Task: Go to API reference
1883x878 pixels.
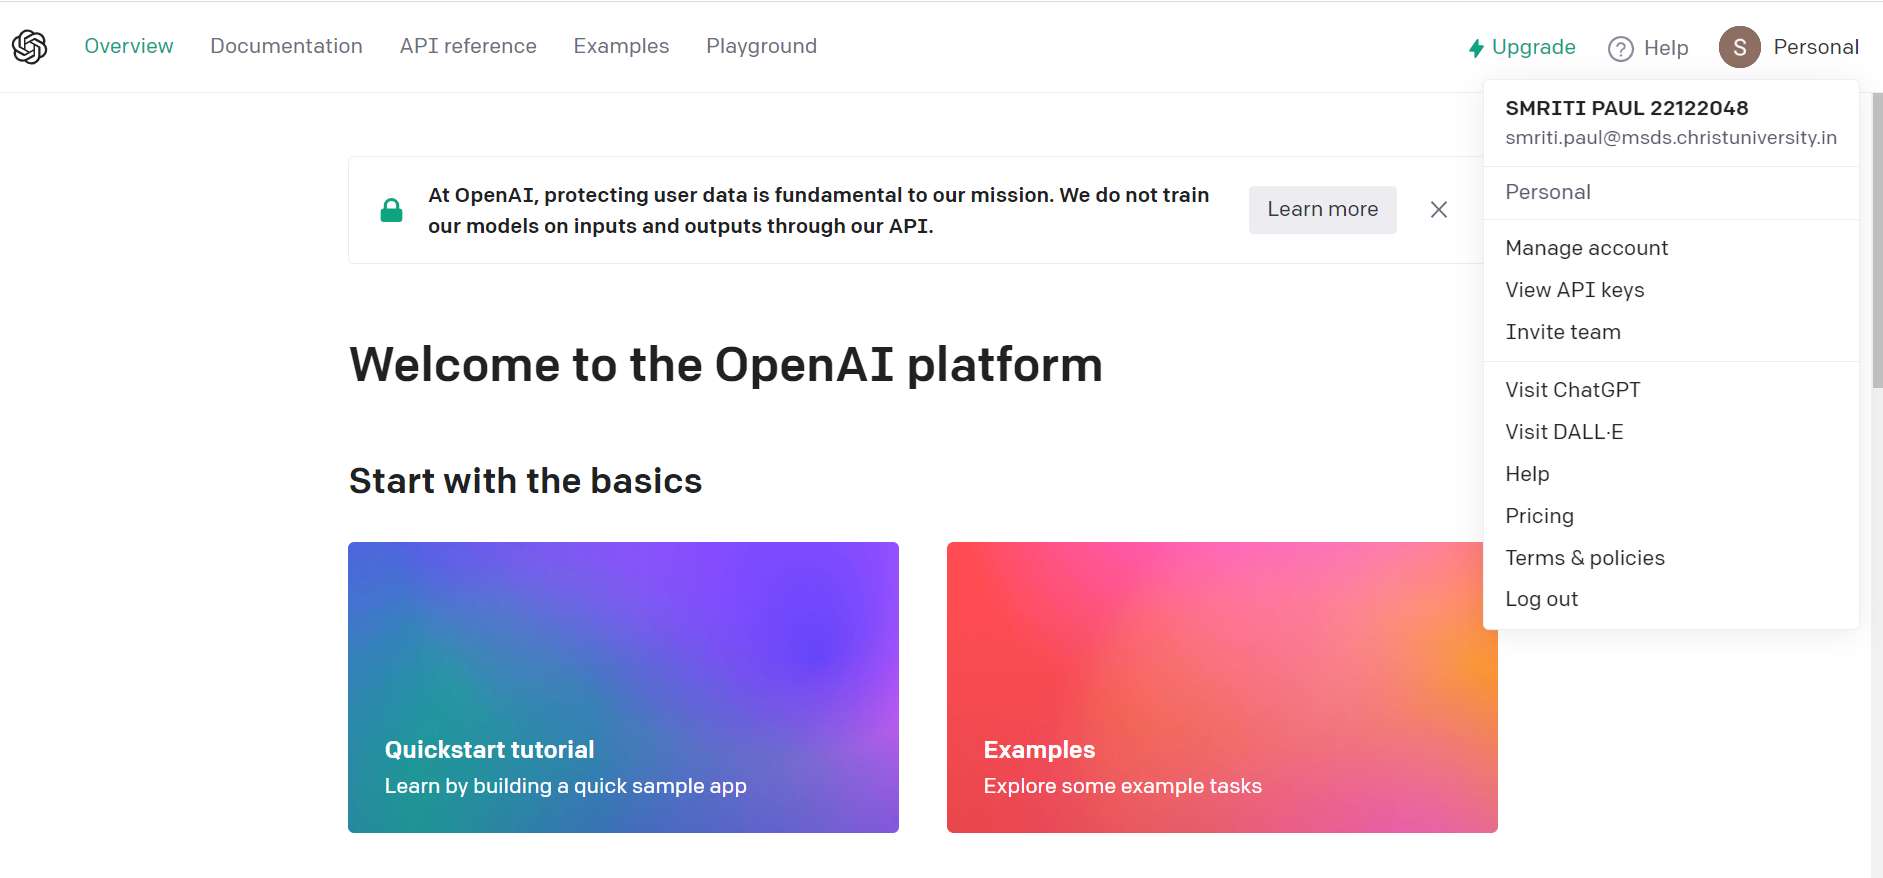Action: click(x=468, y=46)
